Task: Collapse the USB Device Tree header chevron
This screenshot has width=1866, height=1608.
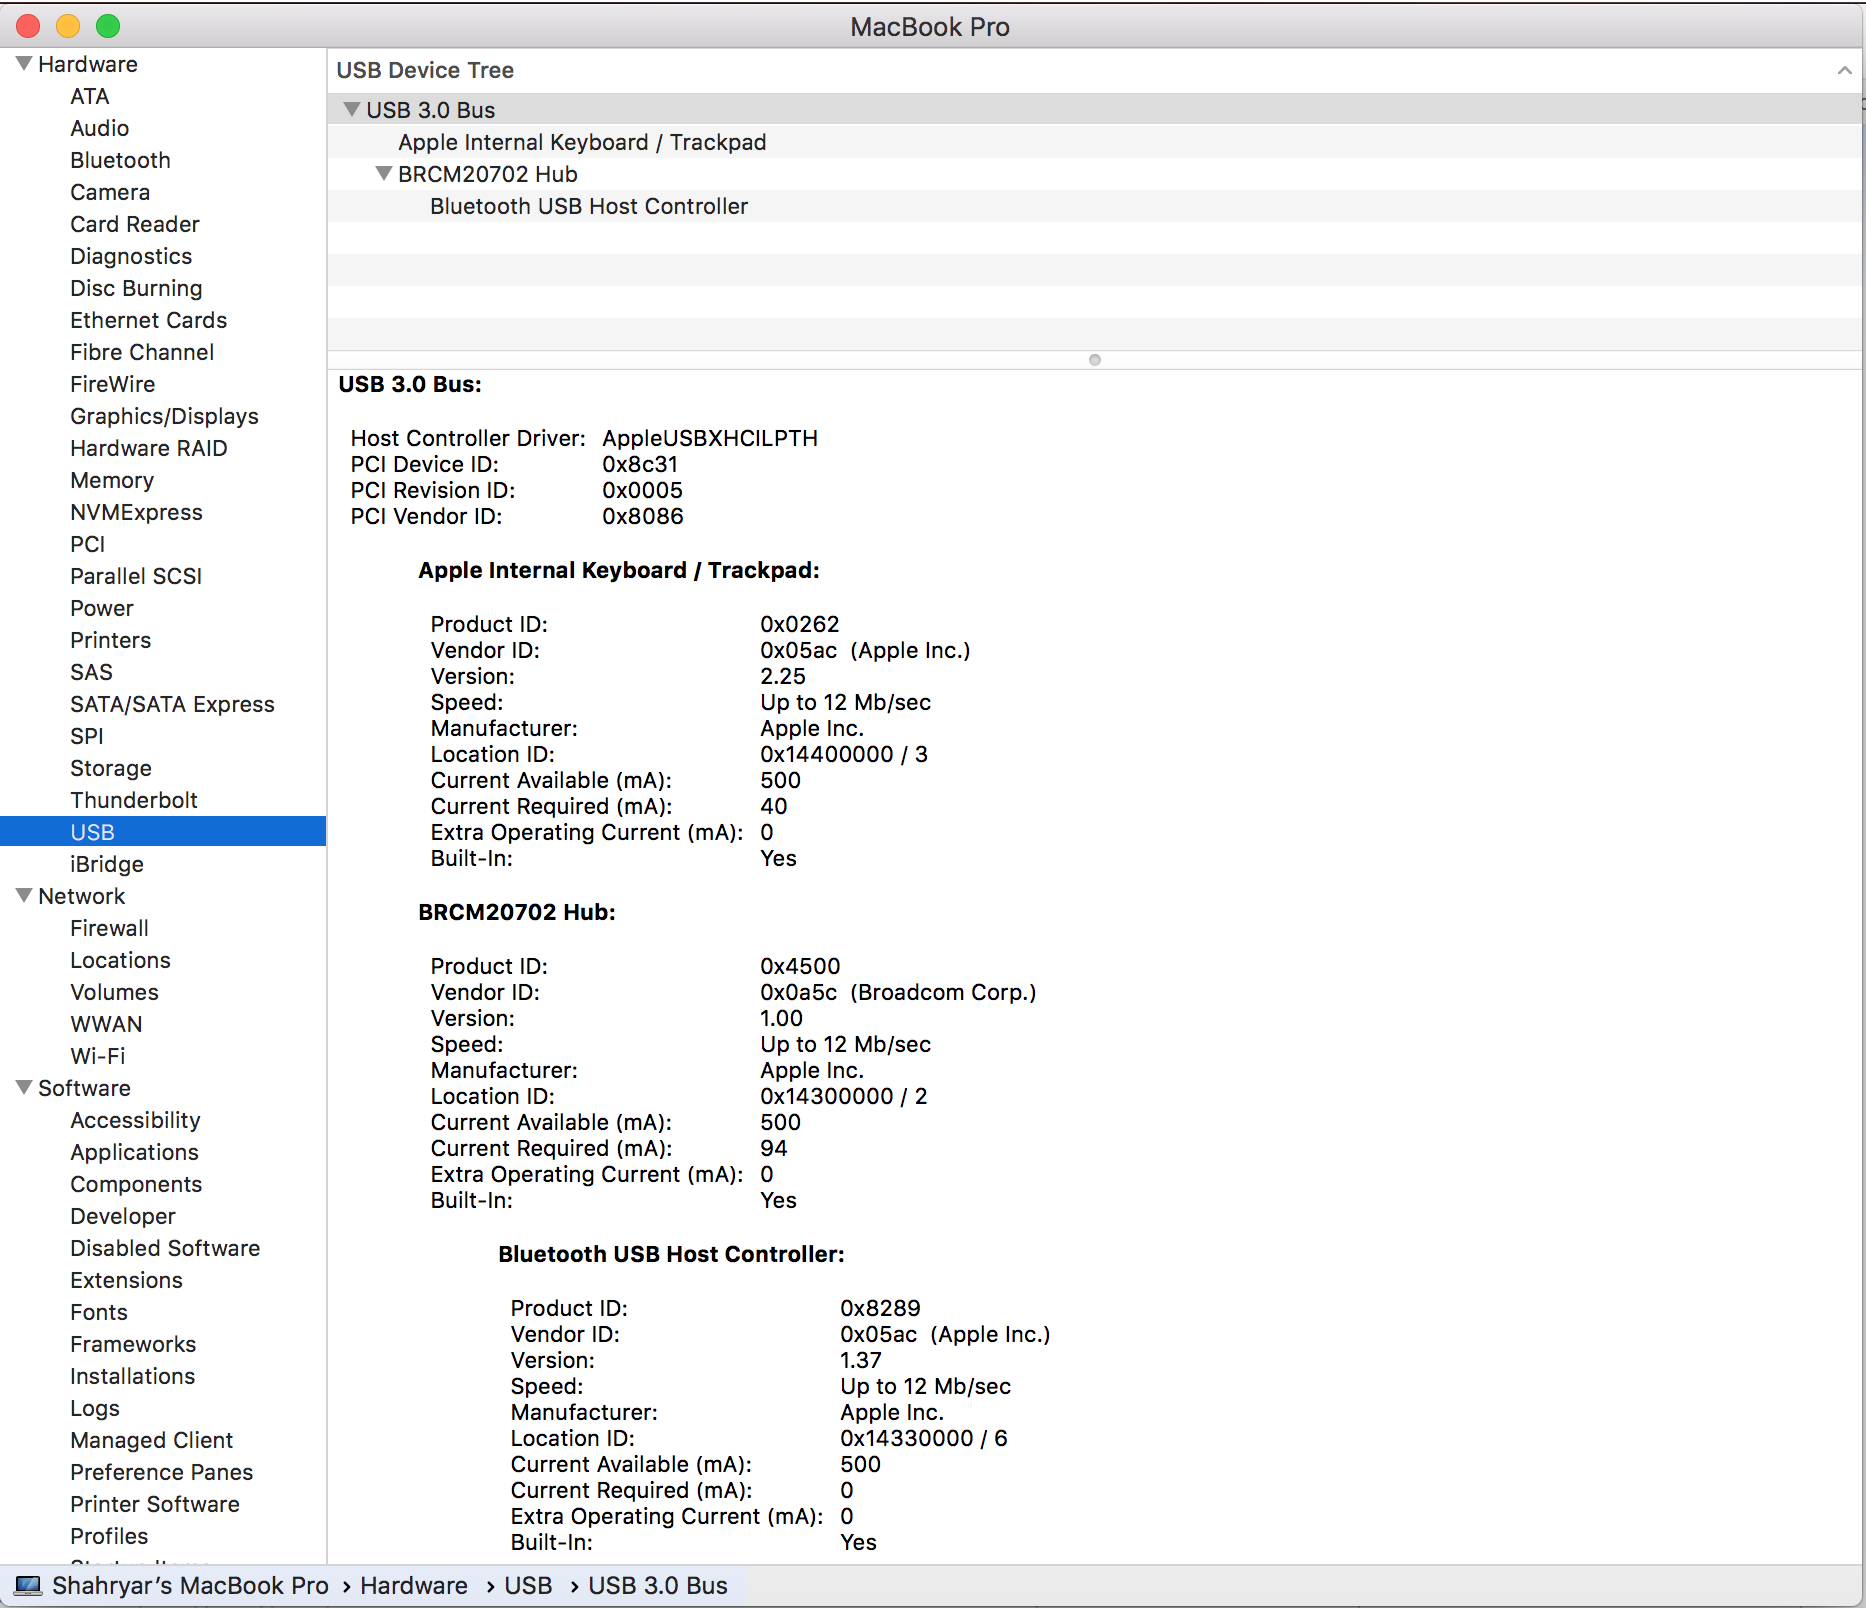Action: coord(1845,70)
